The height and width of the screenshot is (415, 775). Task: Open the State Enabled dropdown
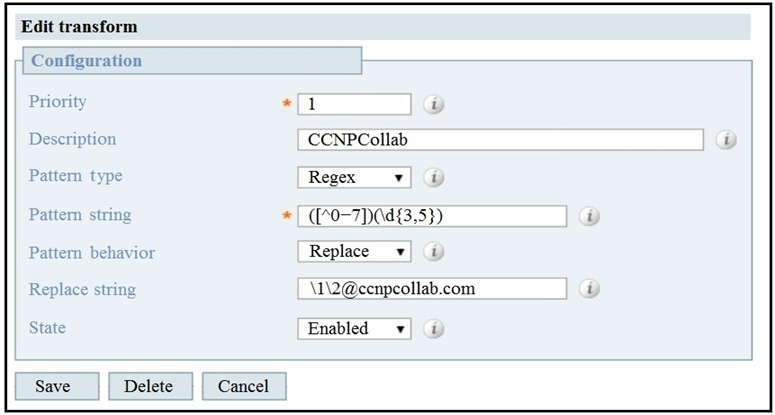[x=354, y=328]
